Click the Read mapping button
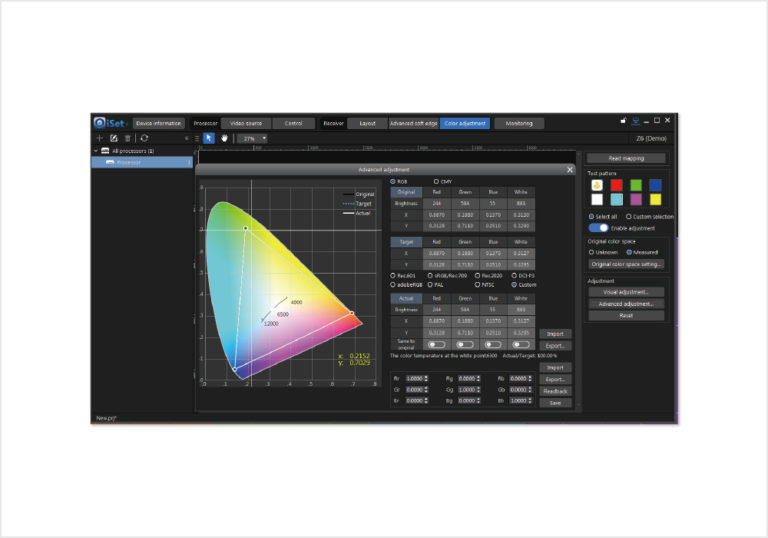This screenshot has height=538, width=768. 626,158
